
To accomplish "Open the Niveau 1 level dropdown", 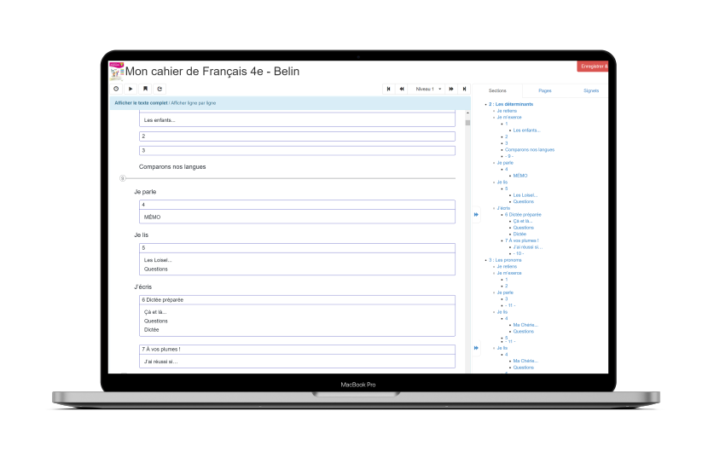I will pos(427,89).
